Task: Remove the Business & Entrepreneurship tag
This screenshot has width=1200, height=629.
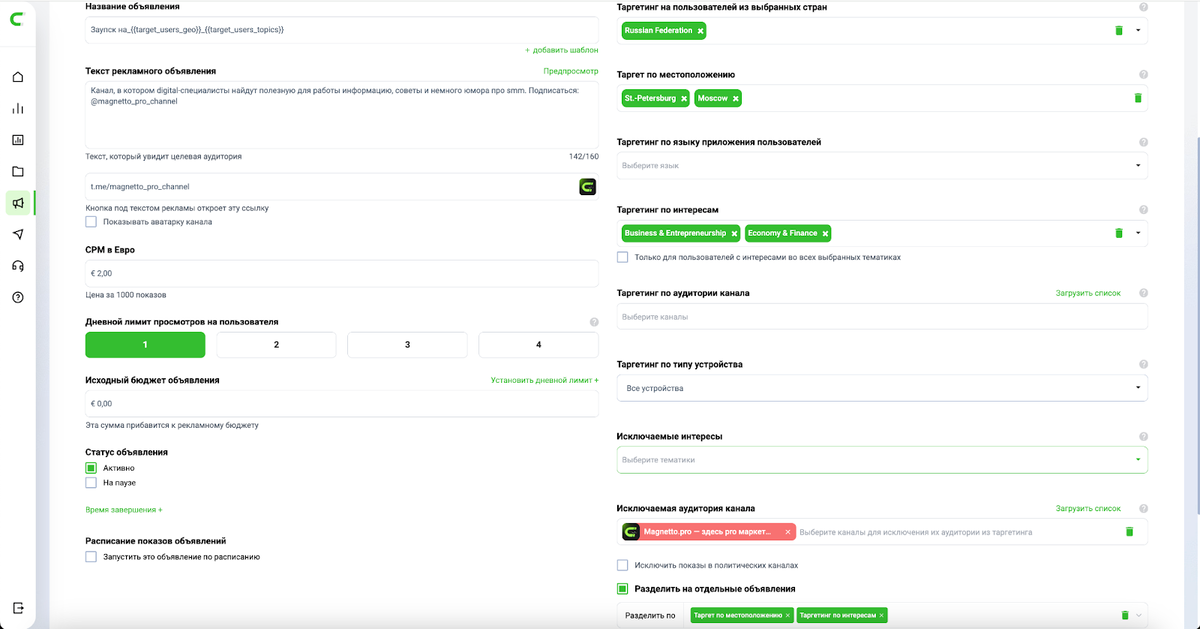Action: click(x=734, y=233)
